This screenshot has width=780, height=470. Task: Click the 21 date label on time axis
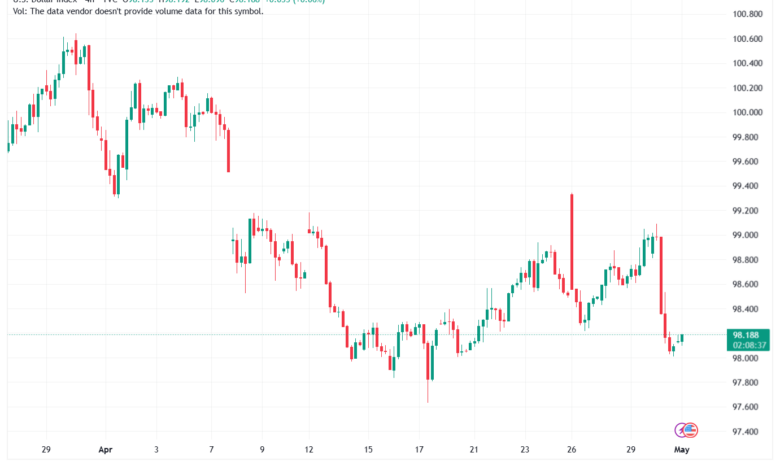(474, 450)
